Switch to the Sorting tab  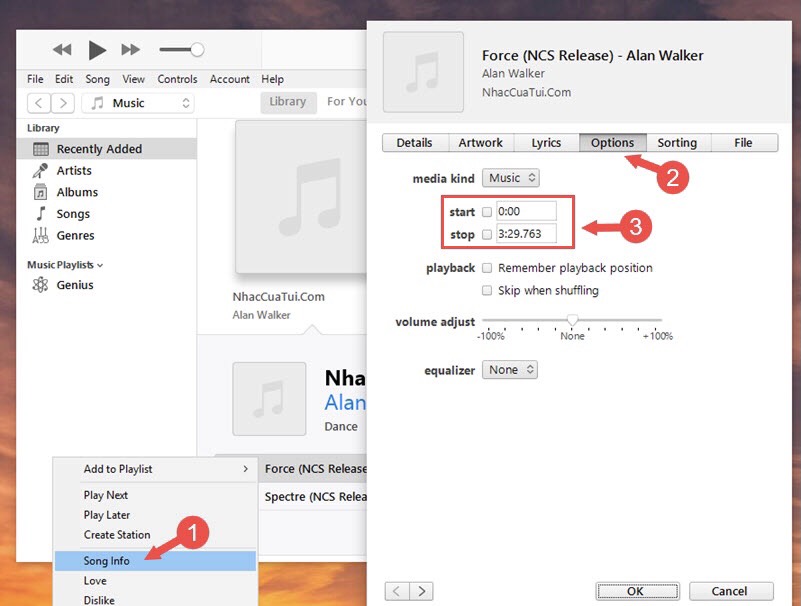[x=677, y=143]
